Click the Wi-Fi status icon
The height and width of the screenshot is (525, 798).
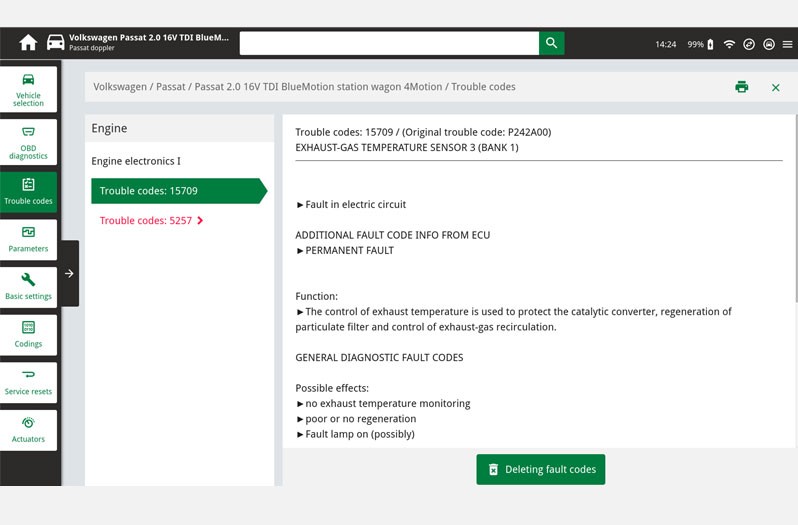point(729,44)
